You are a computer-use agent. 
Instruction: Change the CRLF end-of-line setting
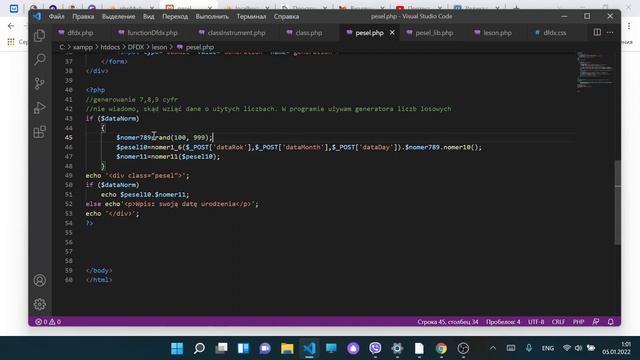pyautogui.click(x=558, y=322)
